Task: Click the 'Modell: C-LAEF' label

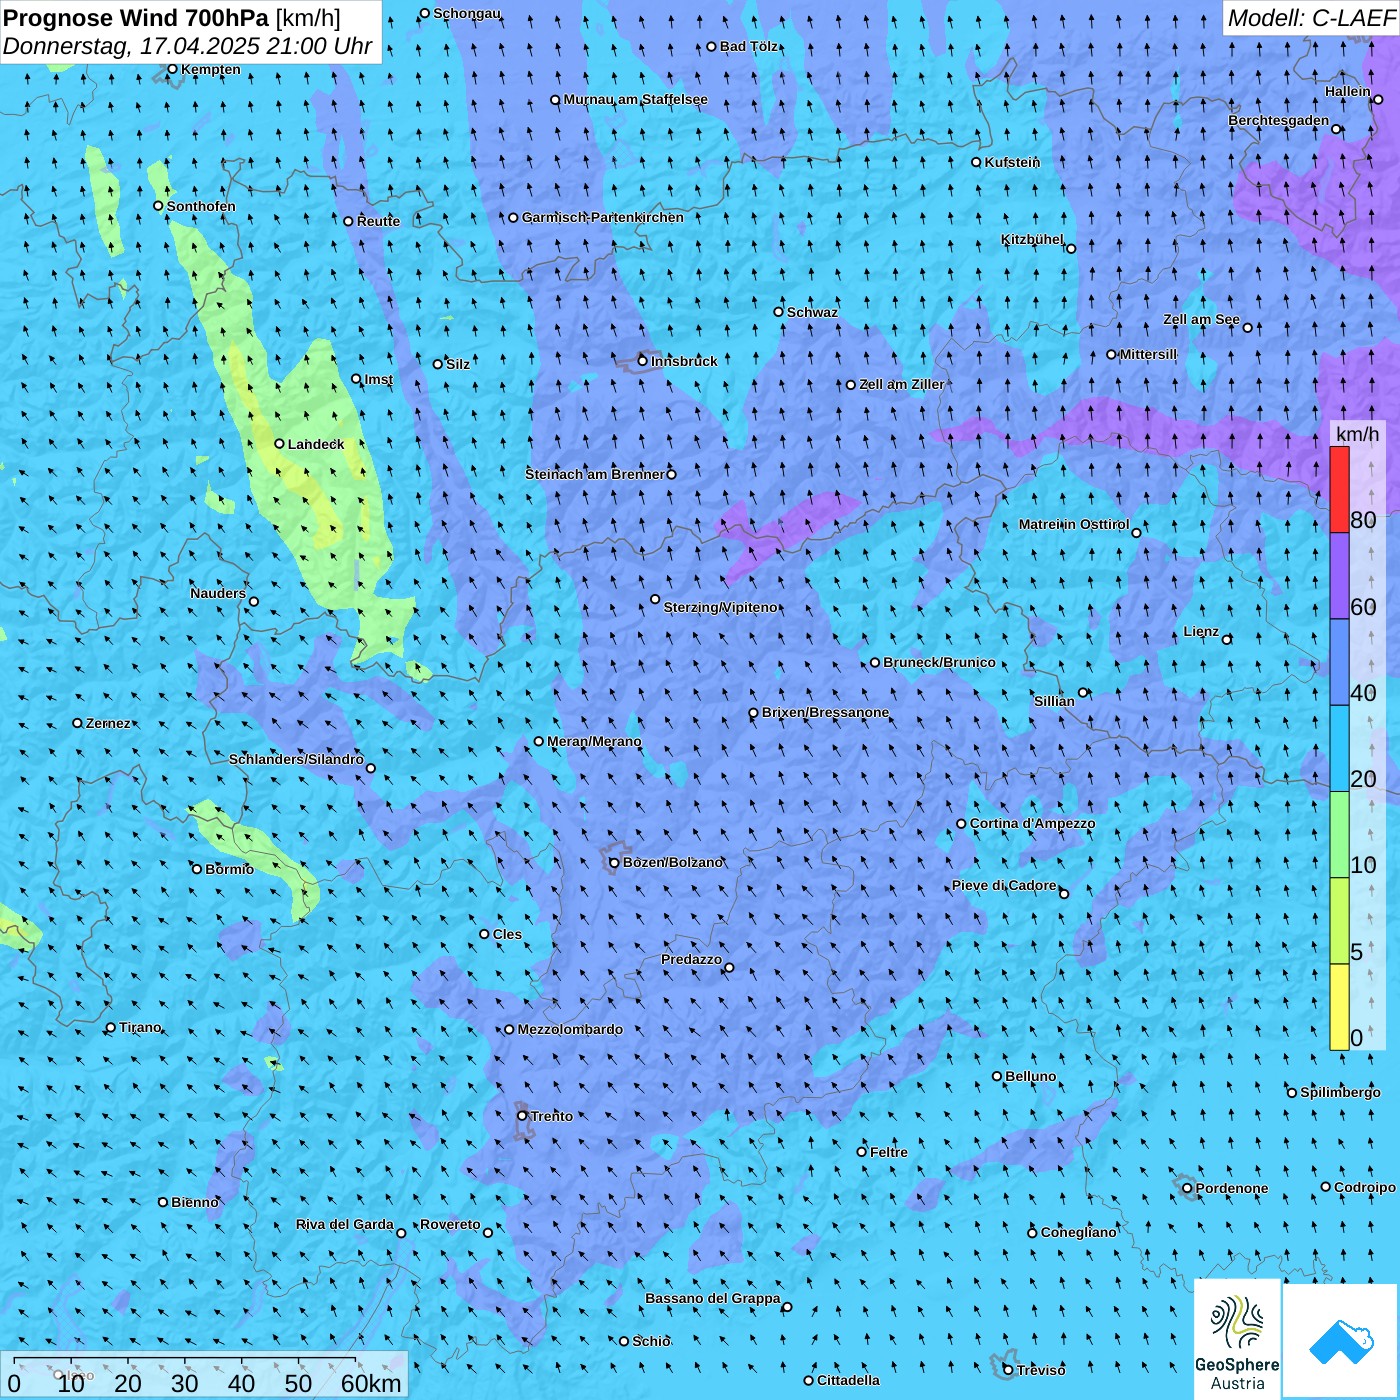Action: (x=1311, y=17)
